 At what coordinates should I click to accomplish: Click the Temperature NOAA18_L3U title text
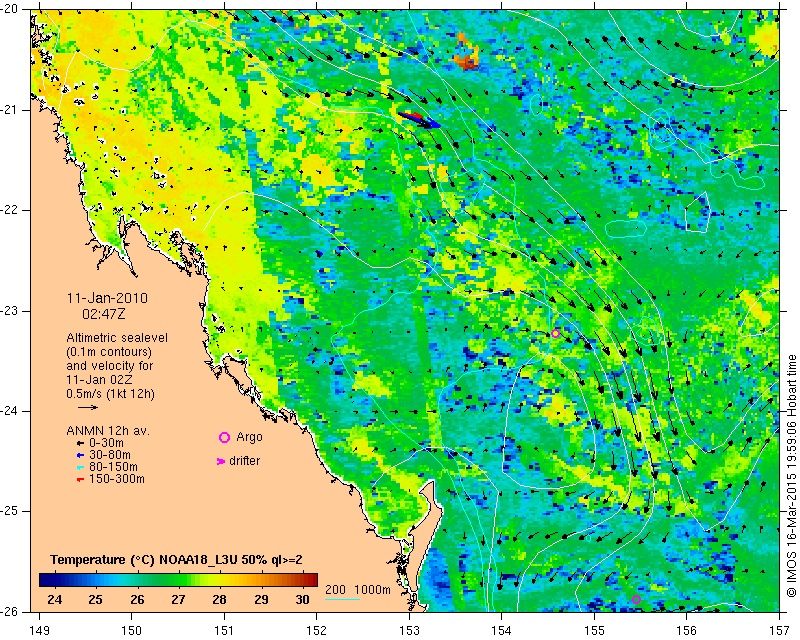pos(177,560)
